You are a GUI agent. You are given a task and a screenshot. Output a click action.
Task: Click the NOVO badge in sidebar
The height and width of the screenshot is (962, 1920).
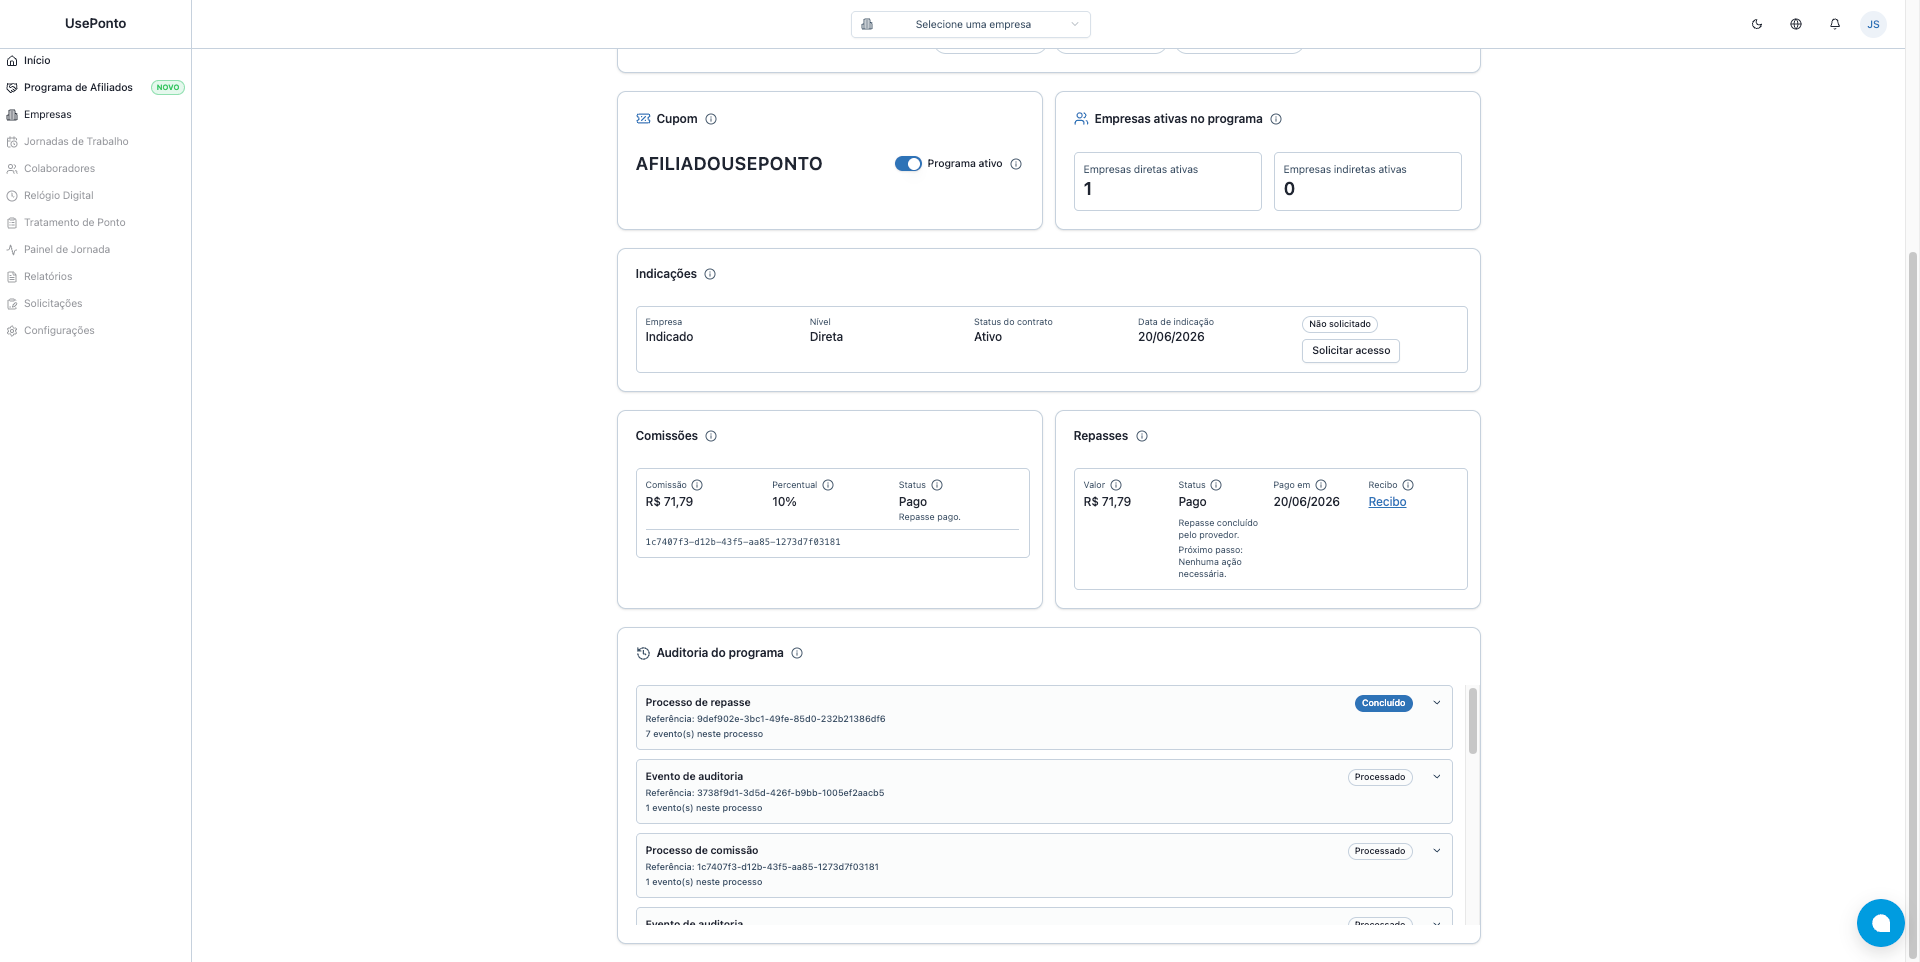click(168, 88)
